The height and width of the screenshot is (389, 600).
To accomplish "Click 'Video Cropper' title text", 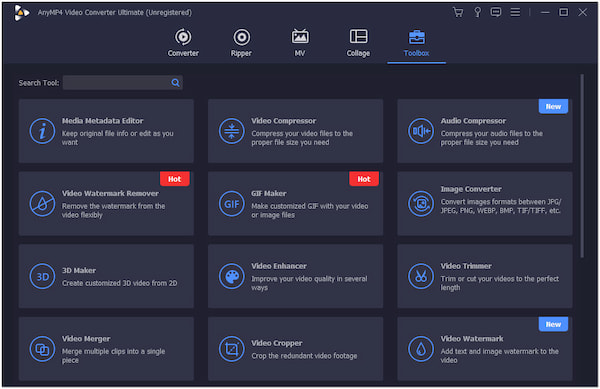I will 277,343.
